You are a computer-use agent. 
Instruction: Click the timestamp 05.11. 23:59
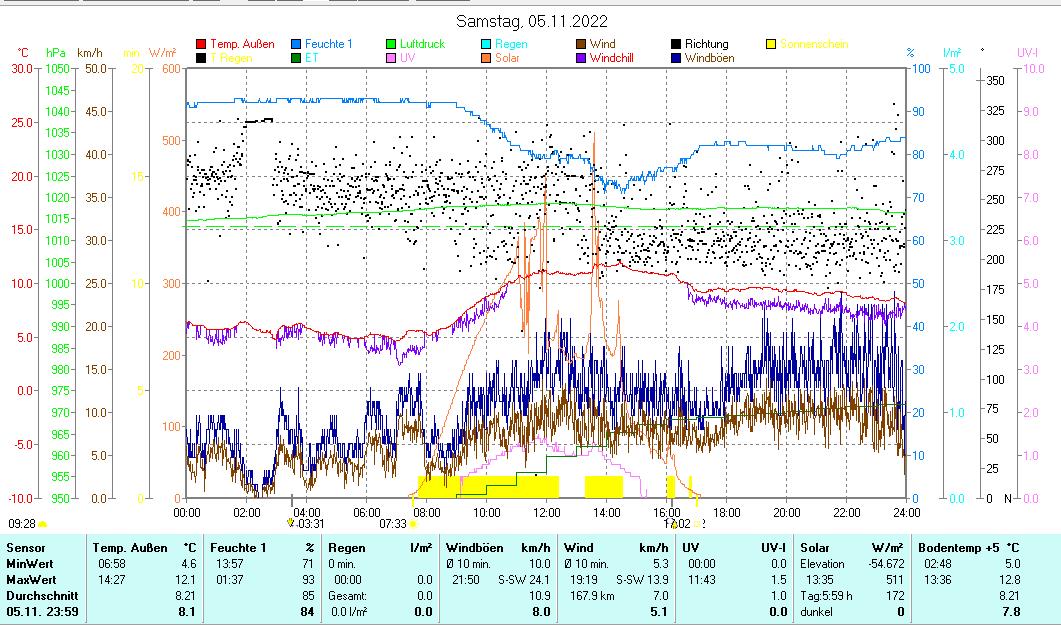[x=43, y=612]
